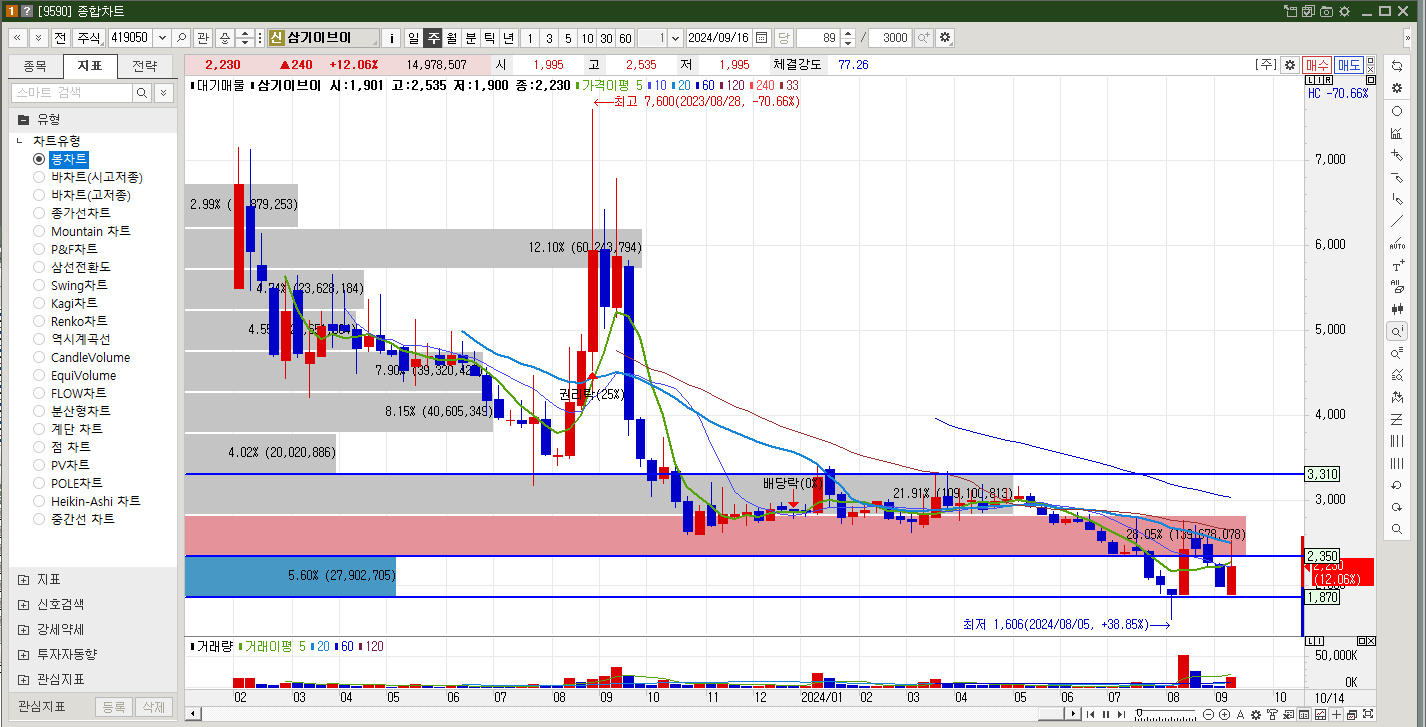Click the chart toolbar settings gear after 3000
This screenshot has width=1426, height=727.
[x=945, y=37]
